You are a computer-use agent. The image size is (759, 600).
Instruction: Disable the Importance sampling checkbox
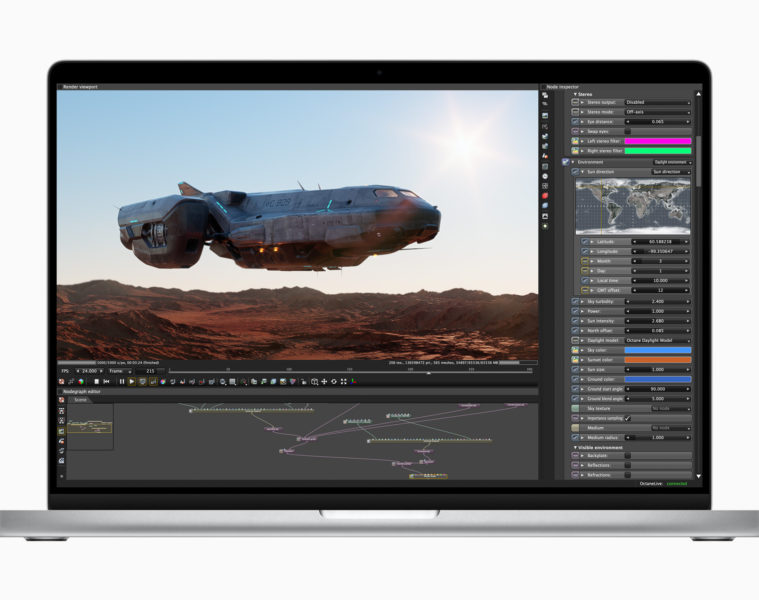coord(628,418)
